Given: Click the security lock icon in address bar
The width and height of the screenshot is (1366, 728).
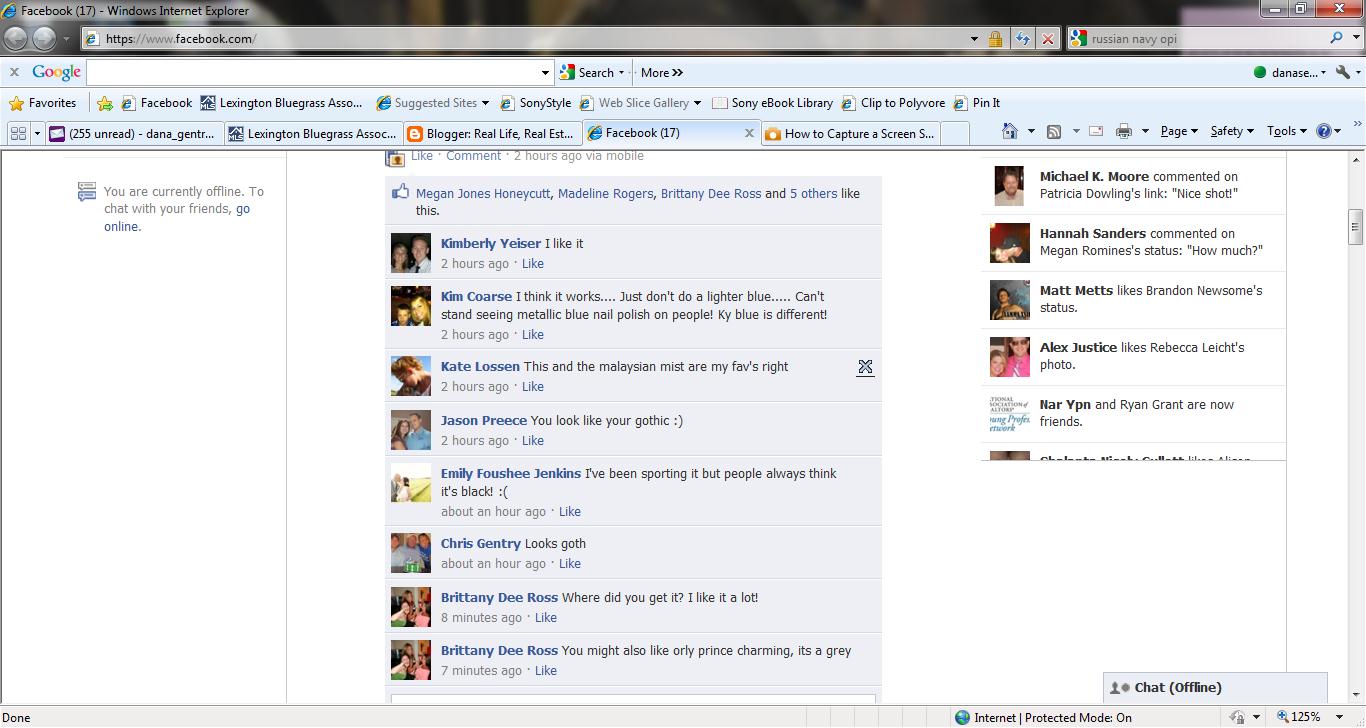Looking at the screenshot, I should [995, 39].
